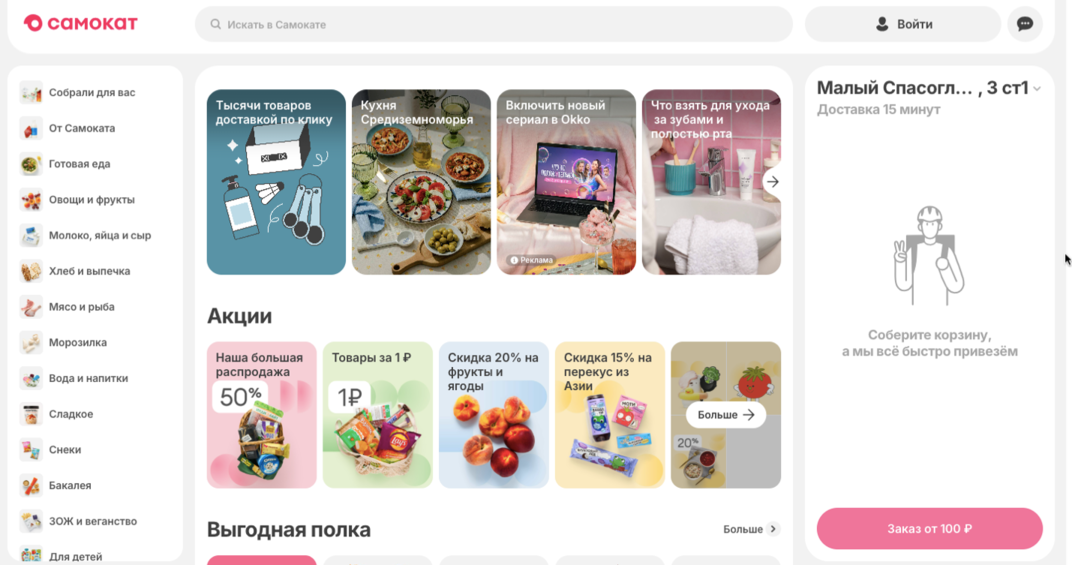Viewport: 1072px width, 565px height.
Task: Open the Больше arrow in Акции
Action: 725,415
